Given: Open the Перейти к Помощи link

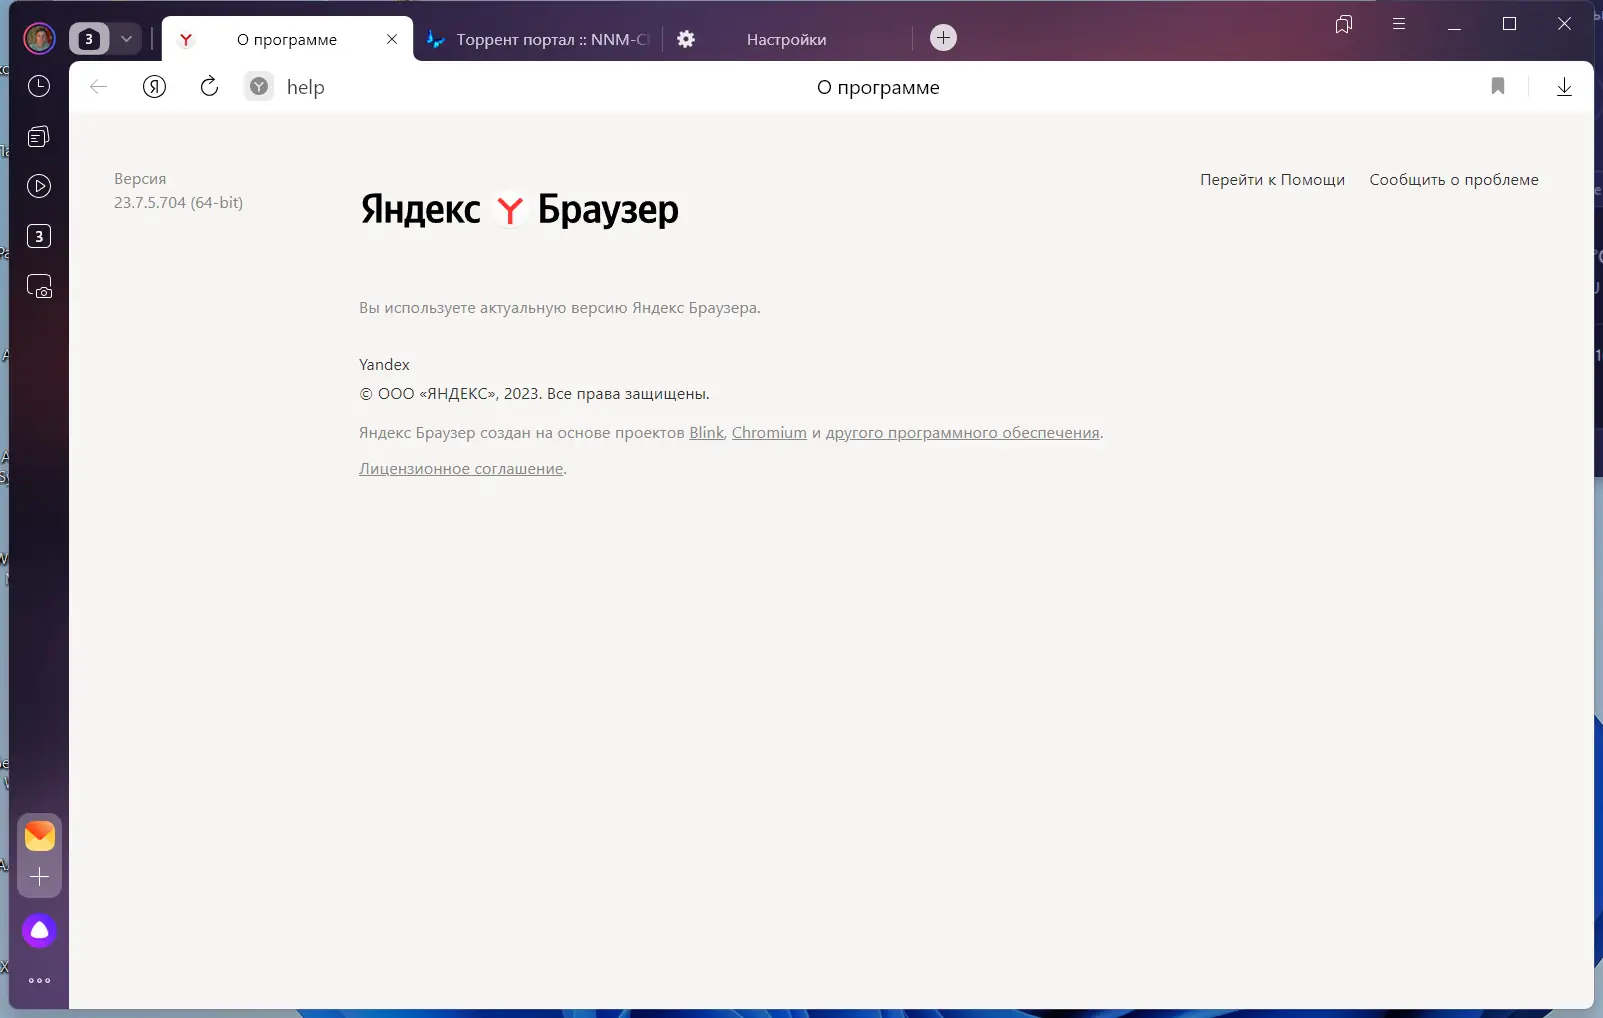Looking at the screenshot, I should [1272, 180].
